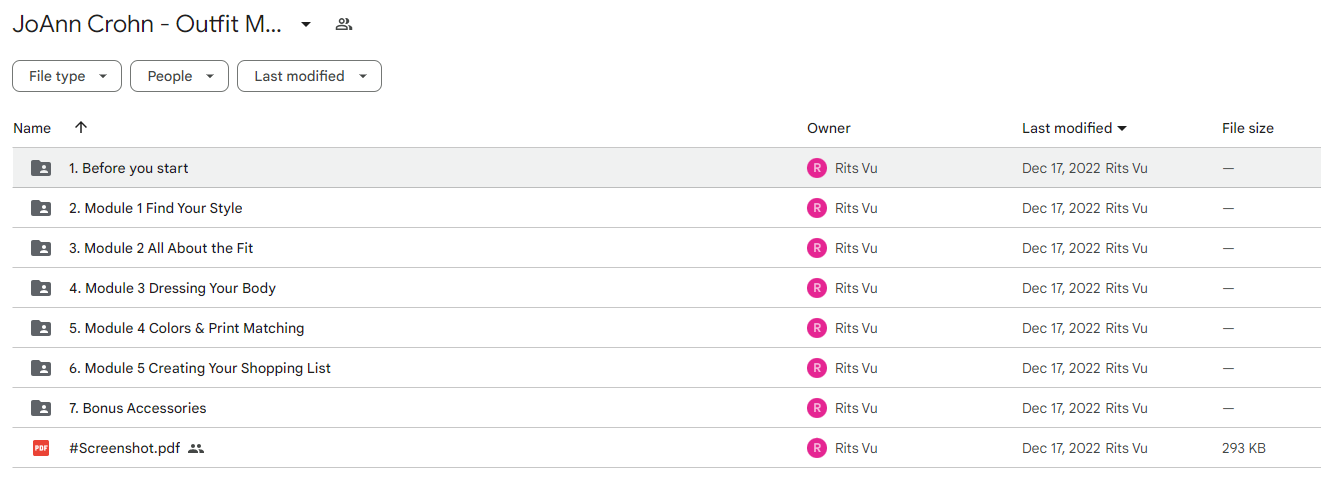Click the Owner column header

point(829,128)
